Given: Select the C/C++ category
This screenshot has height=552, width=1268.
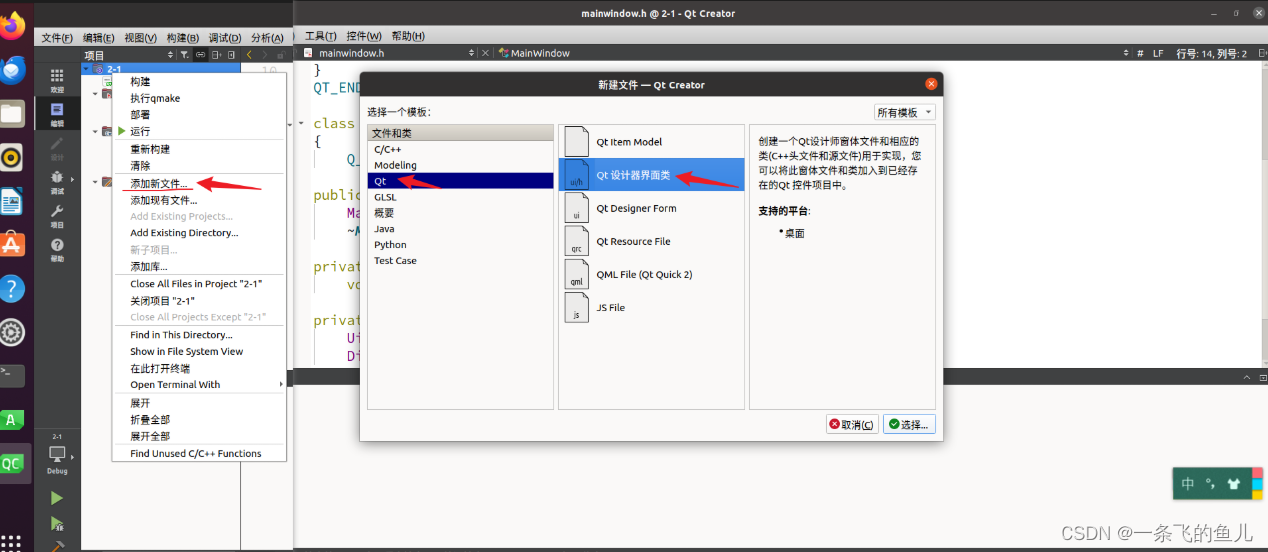Looking at the screenshot, I should (x=460, y=149).
